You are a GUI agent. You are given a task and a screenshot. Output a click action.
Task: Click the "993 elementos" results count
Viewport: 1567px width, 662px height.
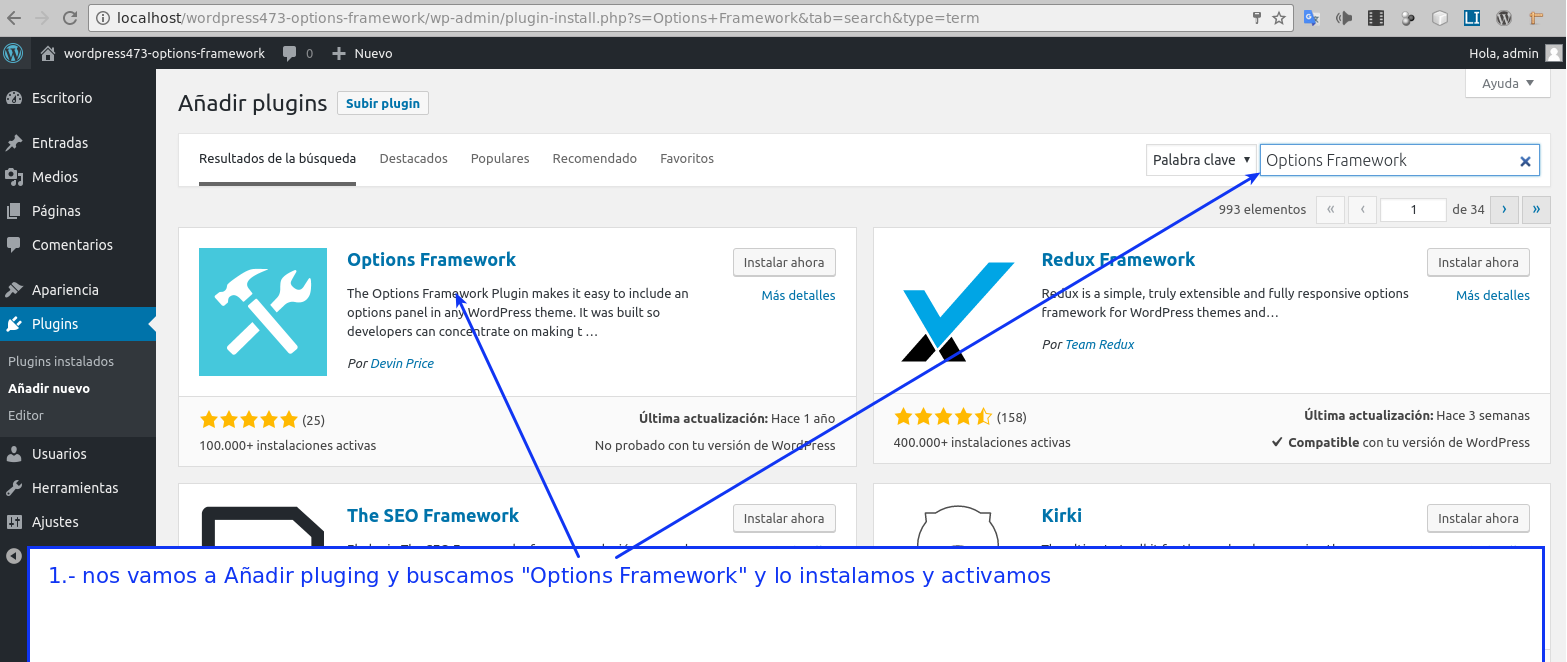pyautogui.click(x=1262, y=210)
